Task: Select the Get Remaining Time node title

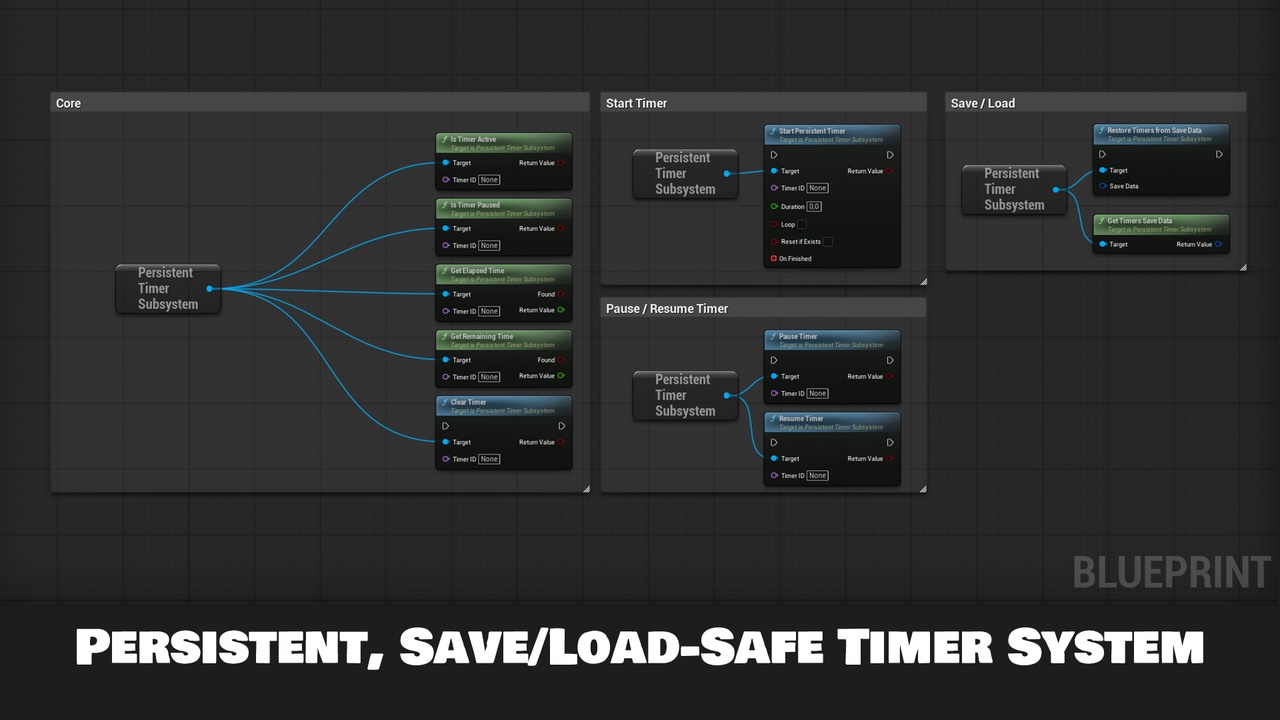Action: coord(482,336)
